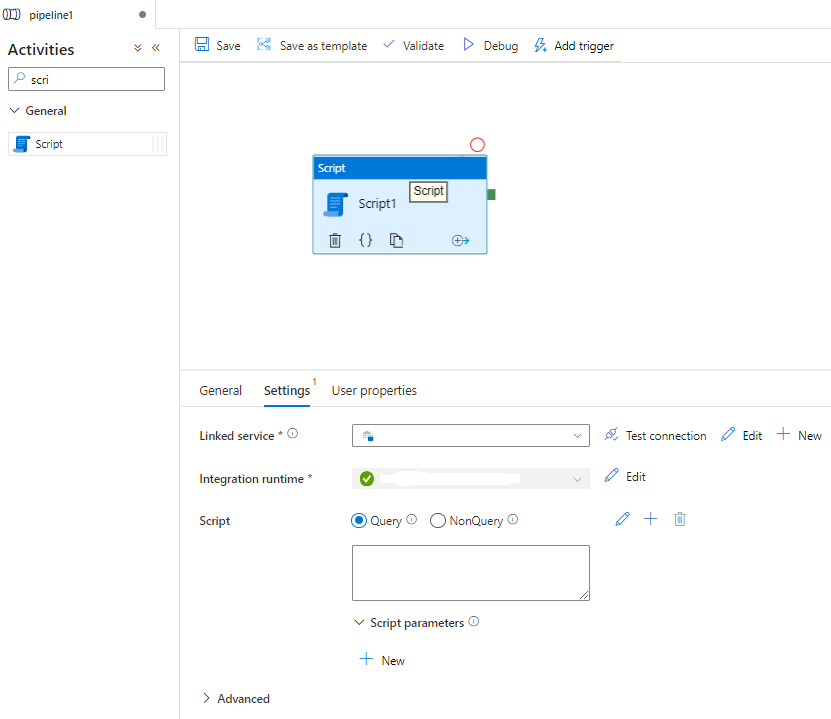The width and height of the screenshot is (831, 719).
Task: Clone Script1 with the copy icon
Action: (x=395, y=240)
